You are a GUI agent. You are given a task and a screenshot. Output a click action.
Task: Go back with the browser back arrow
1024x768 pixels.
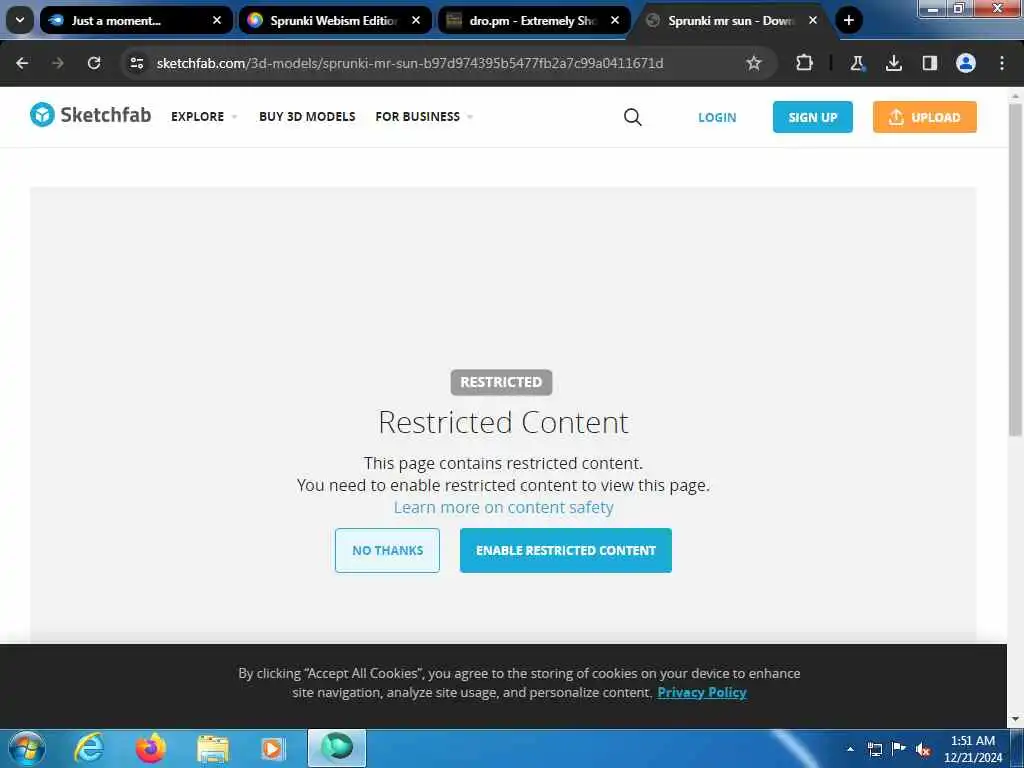coord(22,63)
